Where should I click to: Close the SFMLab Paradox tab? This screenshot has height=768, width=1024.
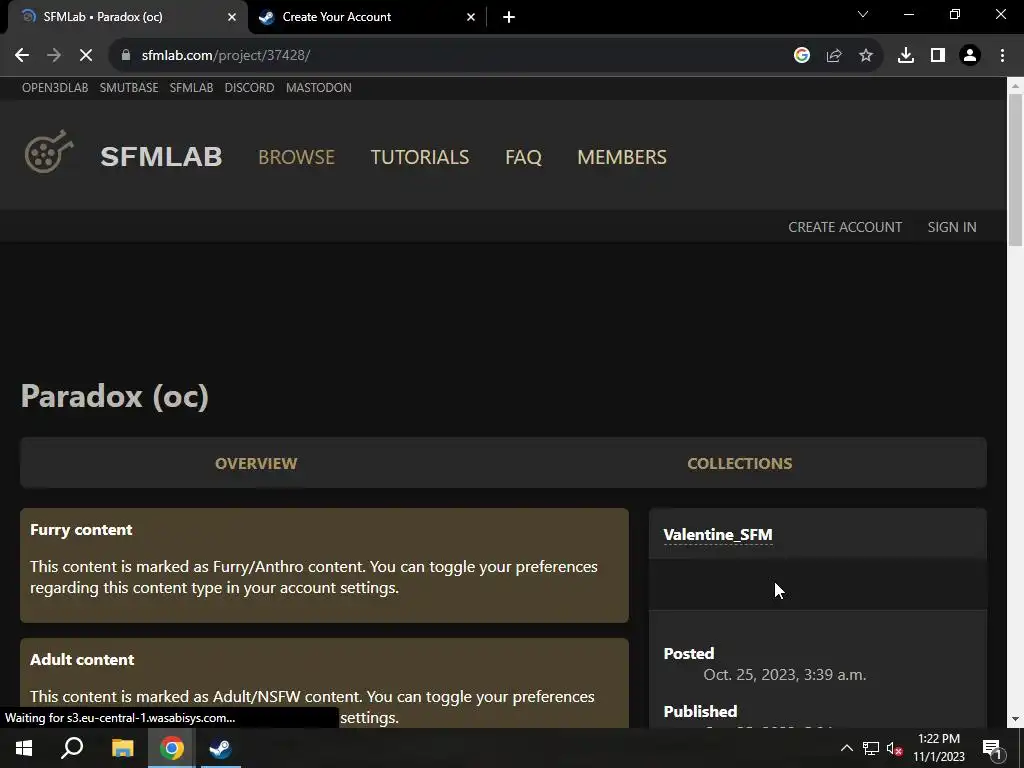(232, 17)
